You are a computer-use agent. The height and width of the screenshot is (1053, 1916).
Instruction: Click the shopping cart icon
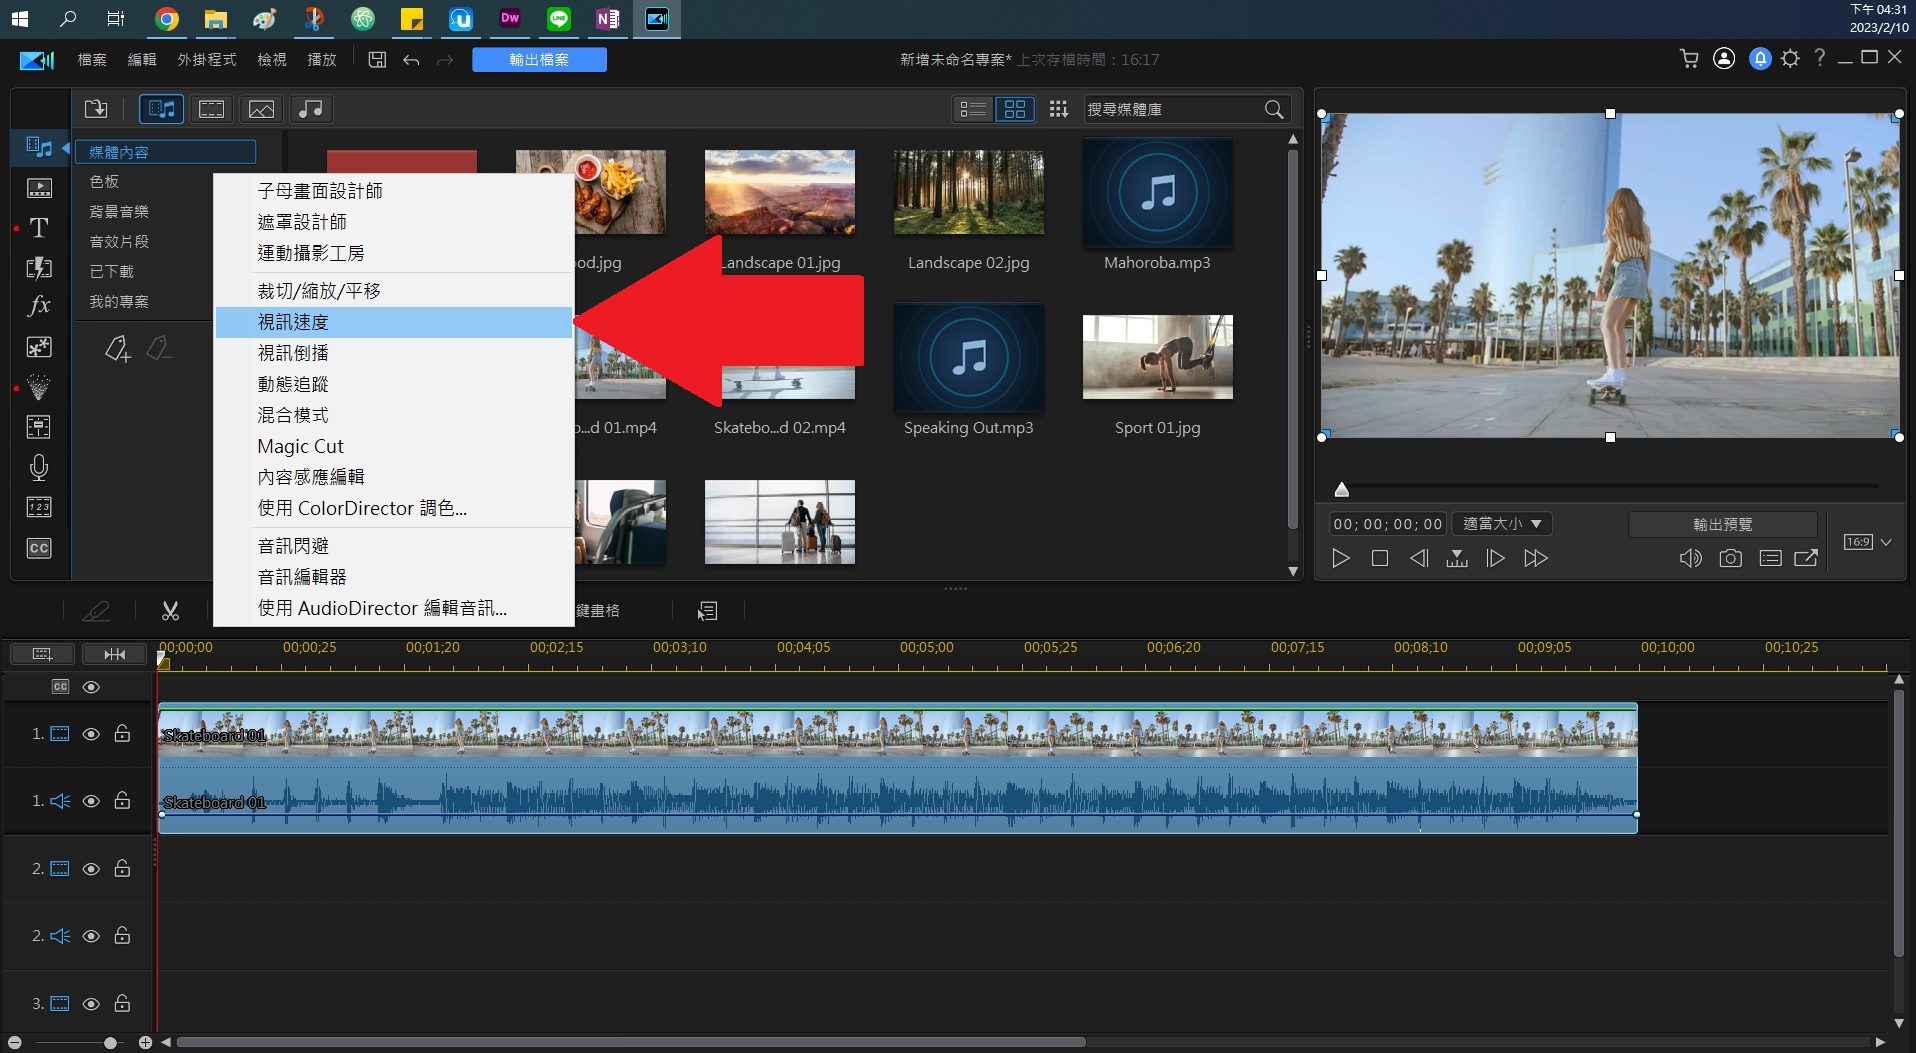point(1689,59)
